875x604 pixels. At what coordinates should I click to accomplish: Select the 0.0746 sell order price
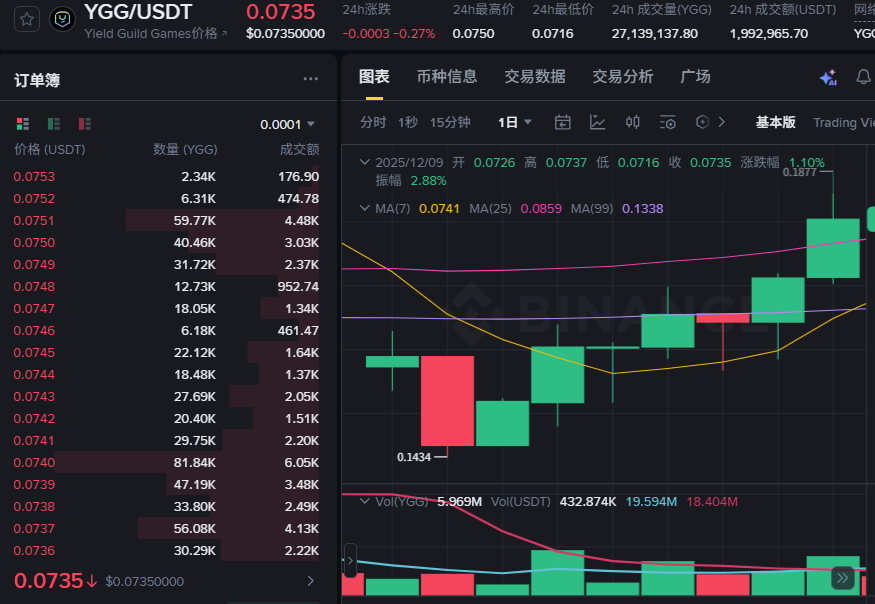point(34,330)
